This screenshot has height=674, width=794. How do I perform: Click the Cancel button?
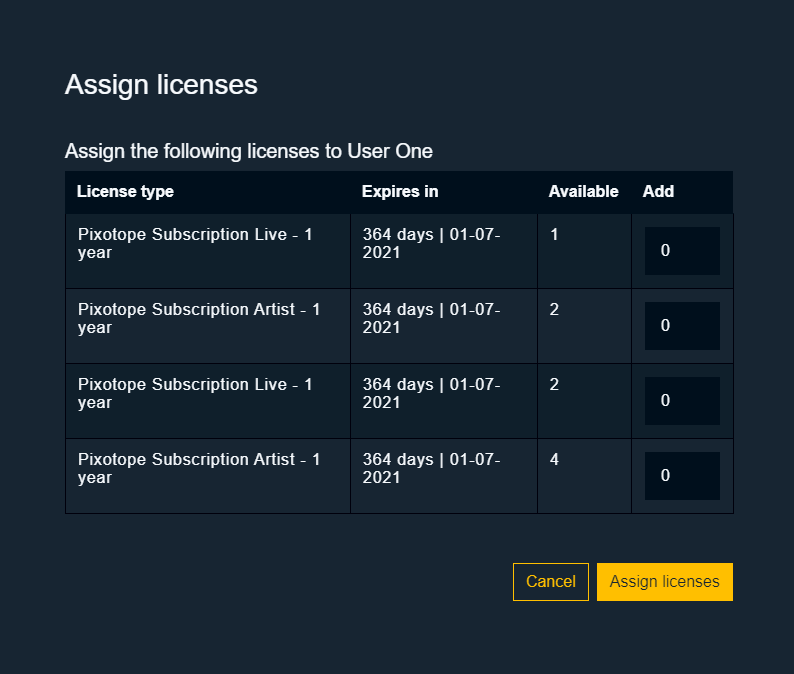(550, 582)
